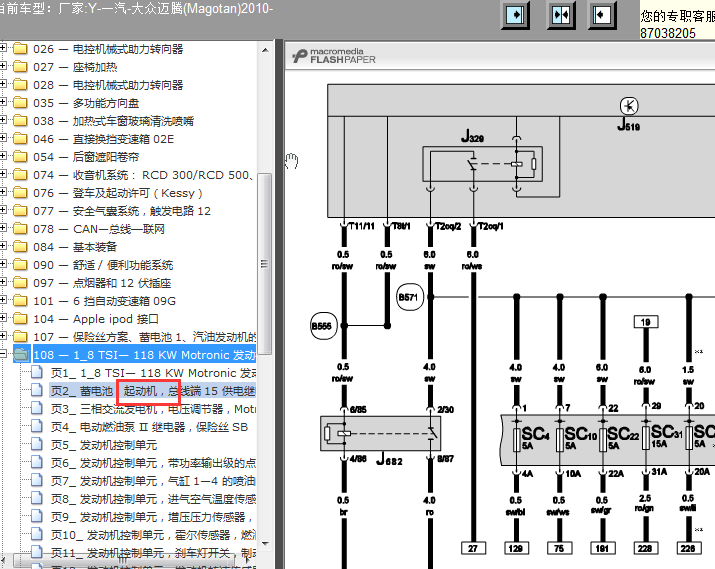The width and height of the screenshot is (715, 569).
Task: Expand the 038 加热式车窗玻璃清洗喷嘴 node
Action: point(3,120)
